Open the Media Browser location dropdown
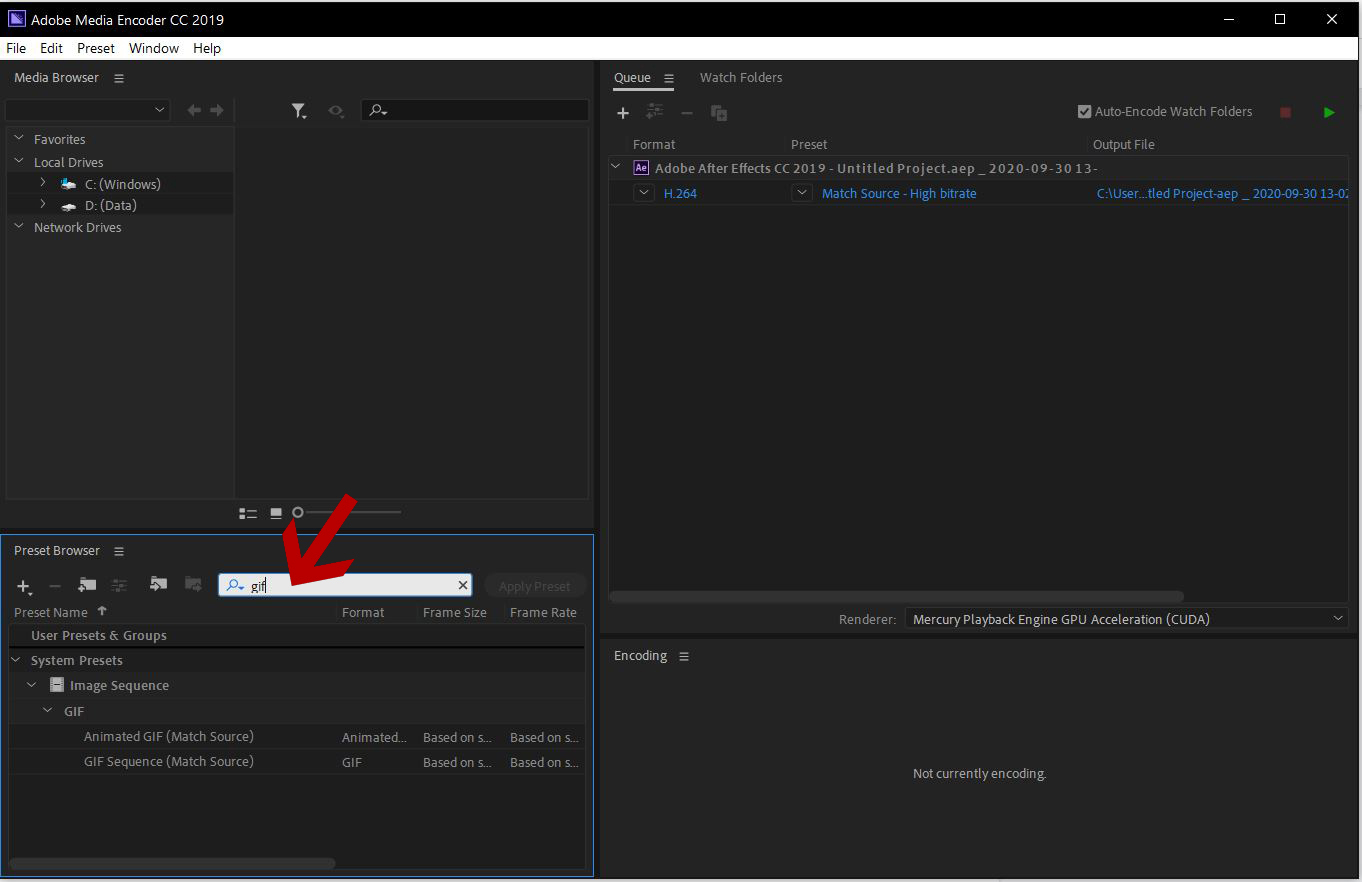The height and width of the screenshot is (882, 1362). (88, 110)
